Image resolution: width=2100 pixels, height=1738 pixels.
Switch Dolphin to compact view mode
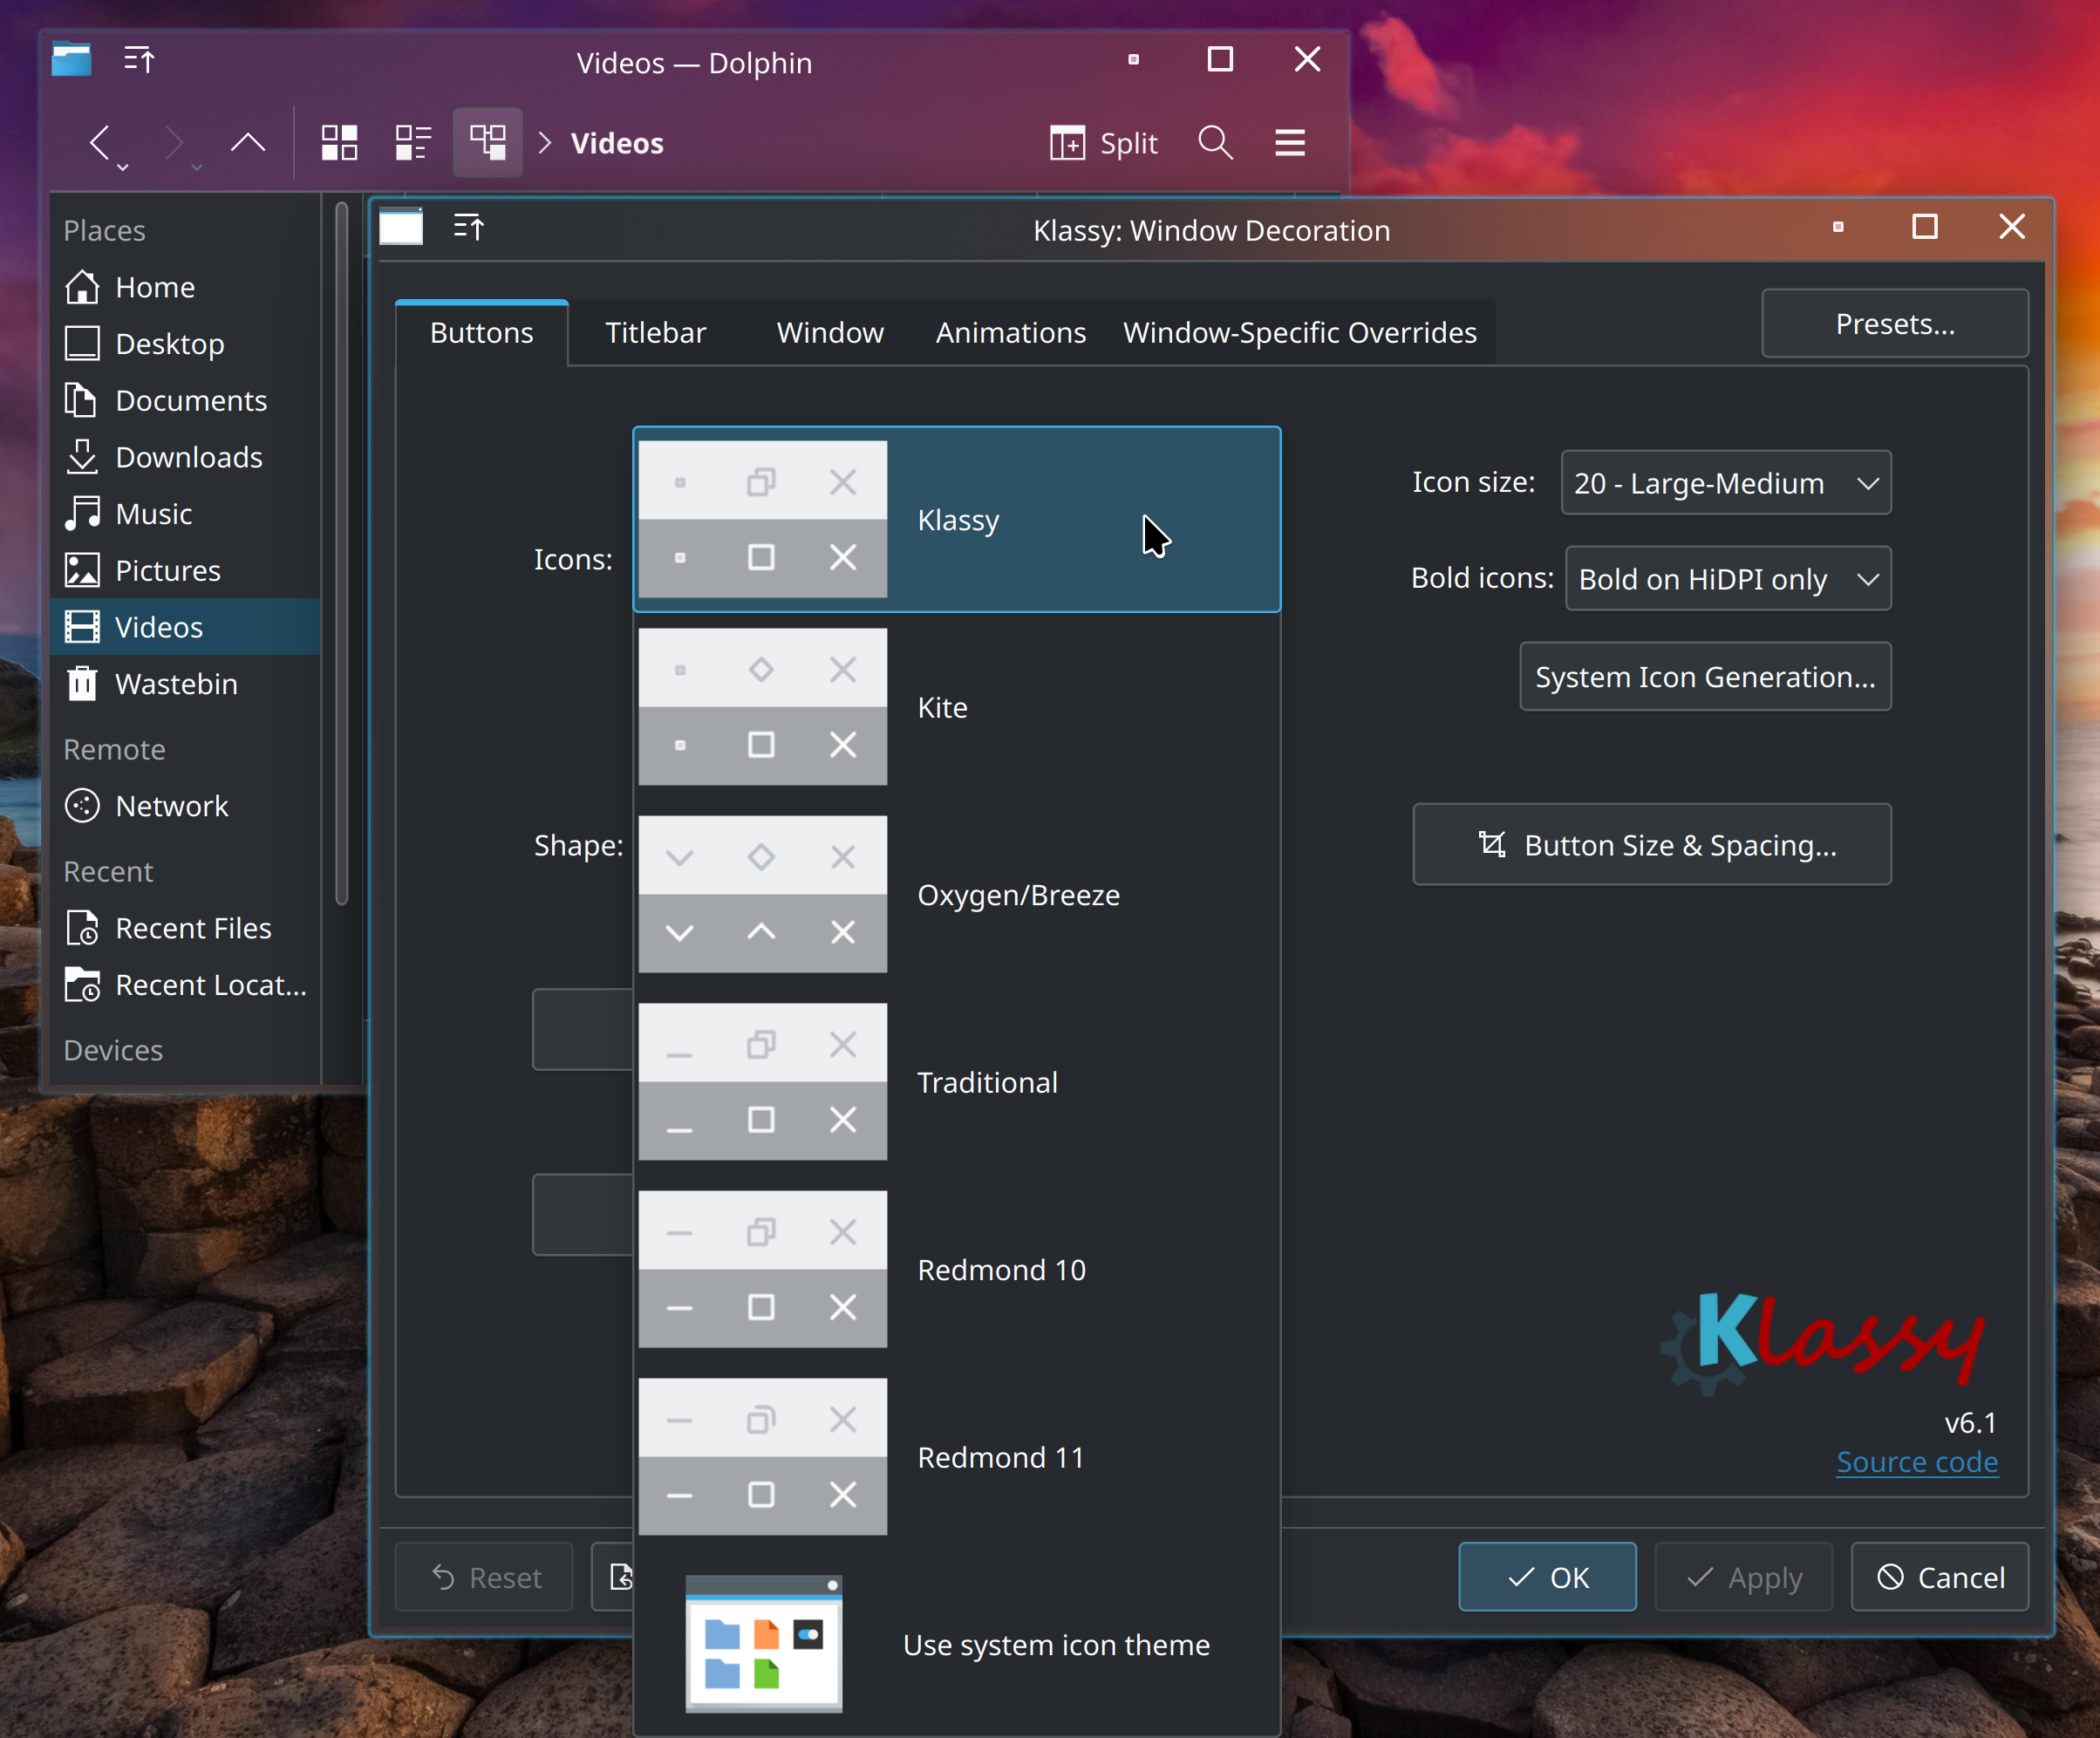[x=413, y=143]
